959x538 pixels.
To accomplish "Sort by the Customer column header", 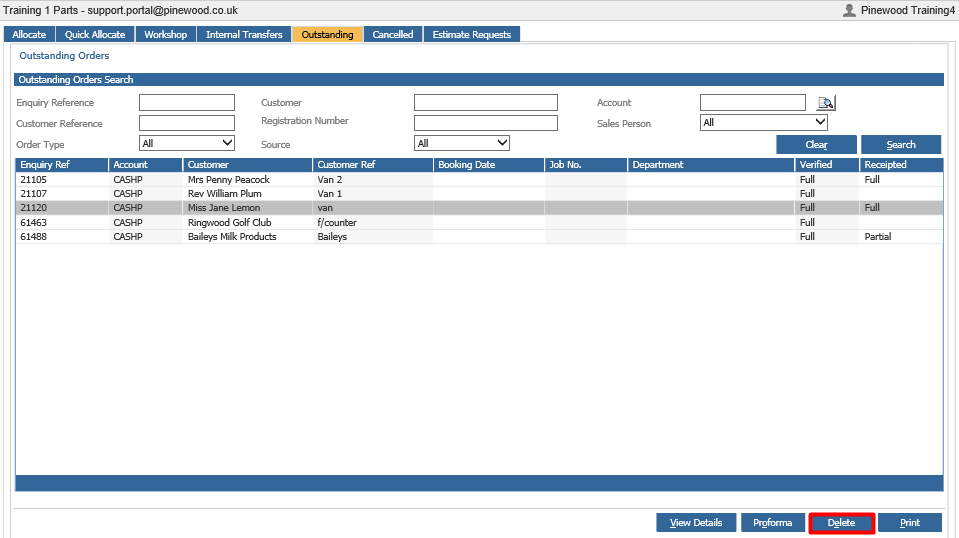I will (248, 164).
